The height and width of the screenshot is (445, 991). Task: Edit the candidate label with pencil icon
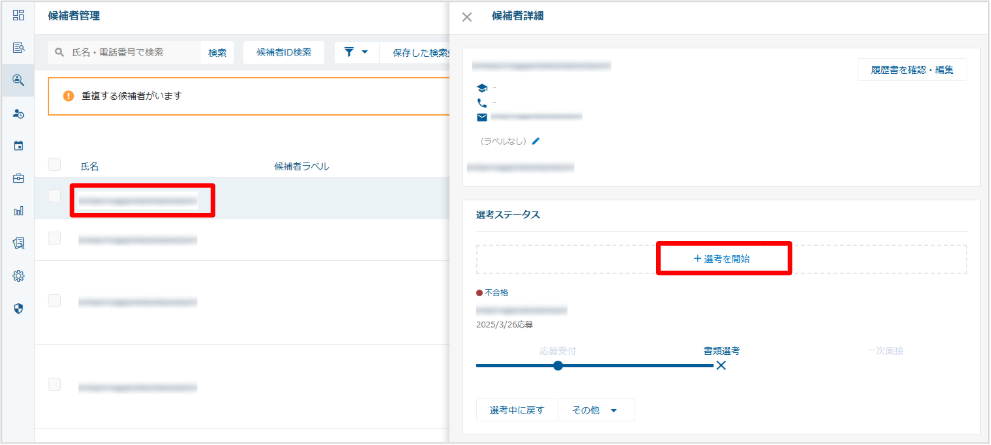[x=536, y=141]
